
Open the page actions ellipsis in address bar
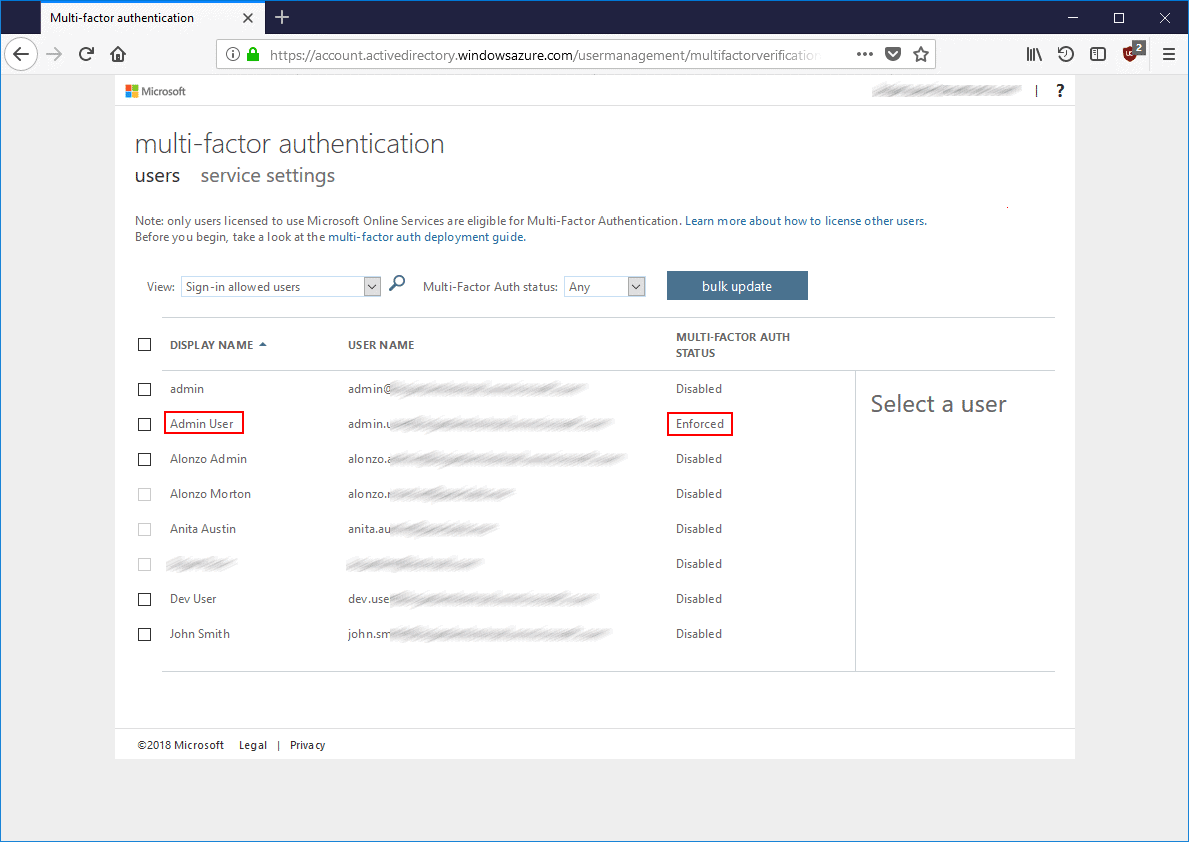point(864,54)
